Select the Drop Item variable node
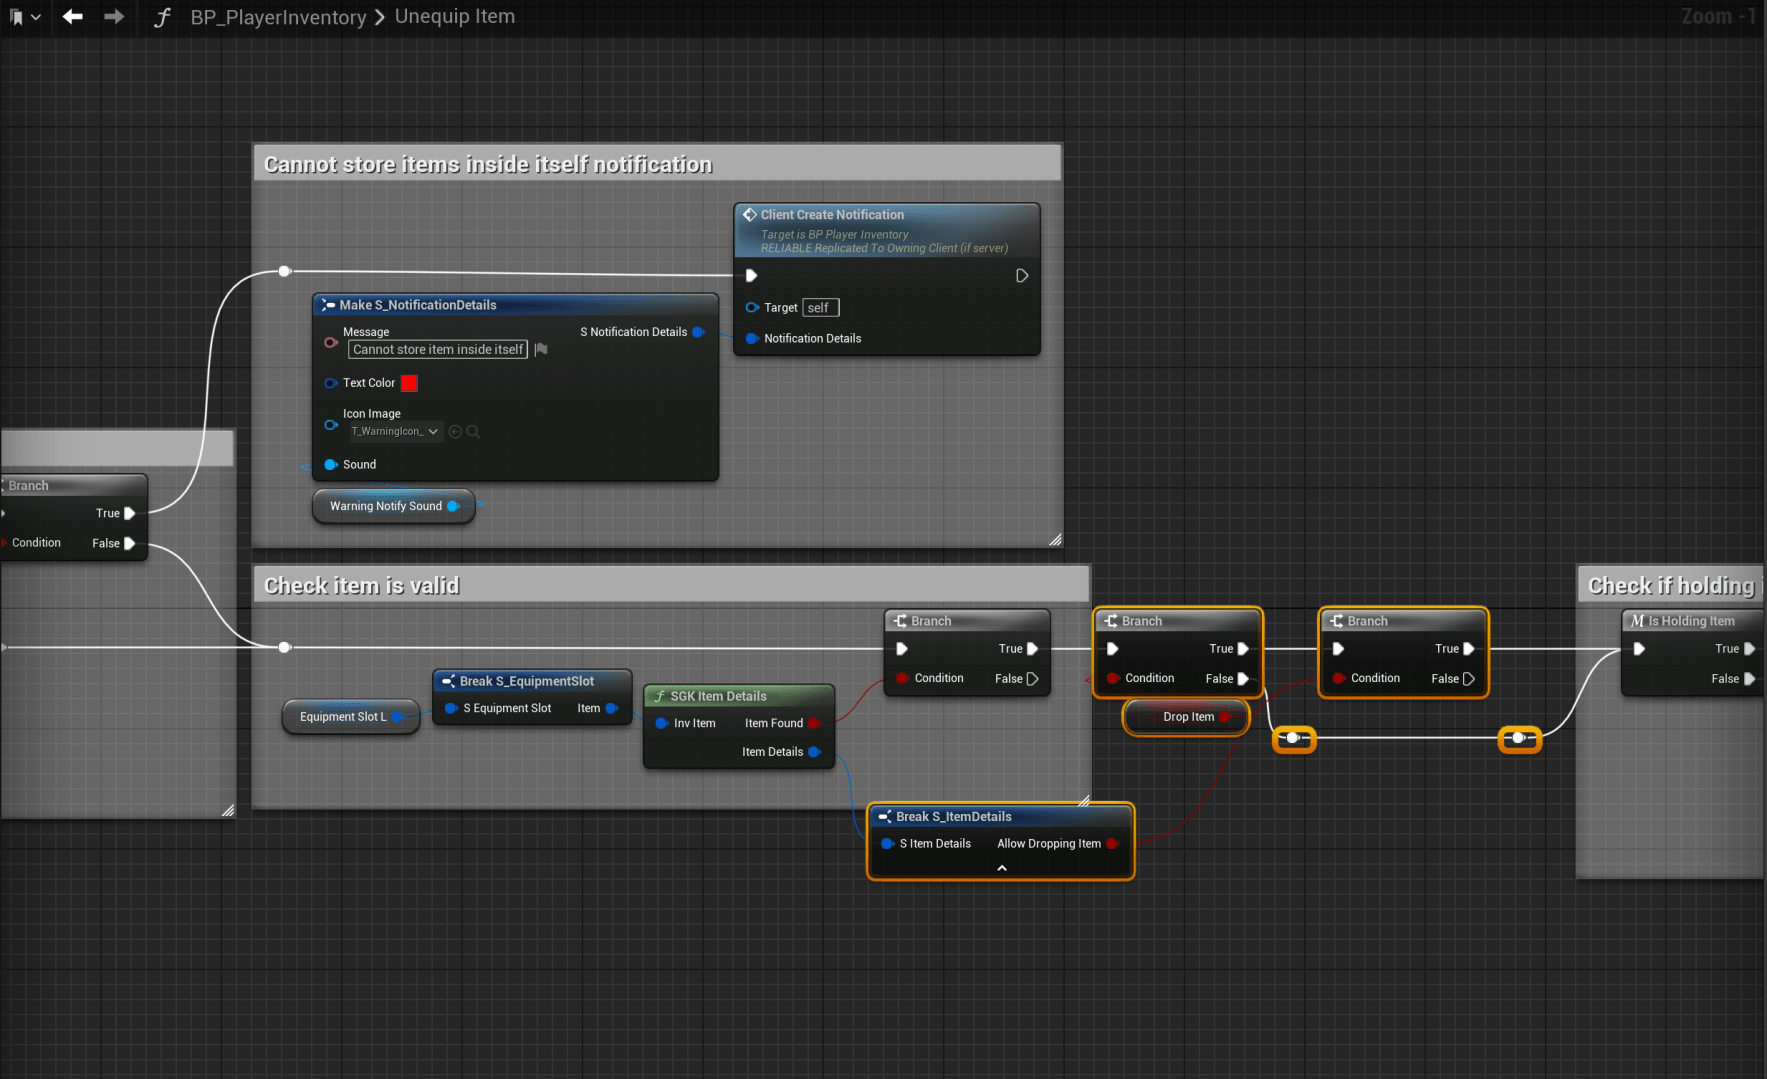Screen dimensions: 1767x1079 (x=1187, y=717)
